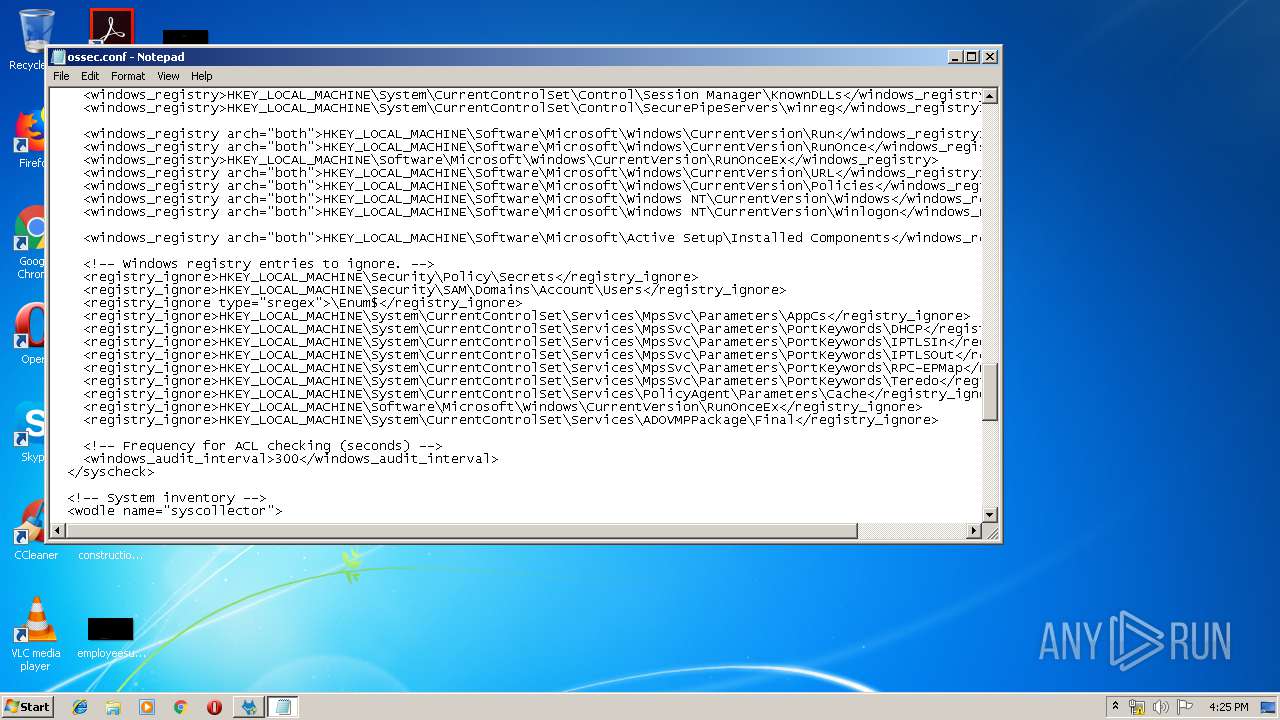
Task: Click the 'Windows registry entries to ignore' comment
Action: pos(258,264)
